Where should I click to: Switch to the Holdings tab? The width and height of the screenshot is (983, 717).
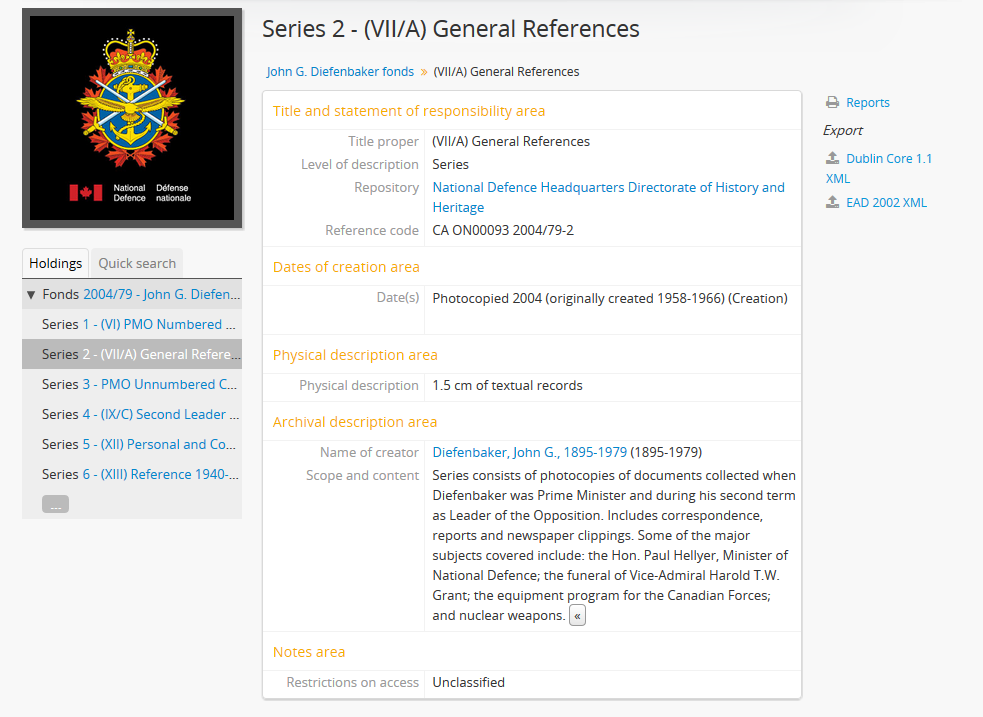tap(55, 262)
